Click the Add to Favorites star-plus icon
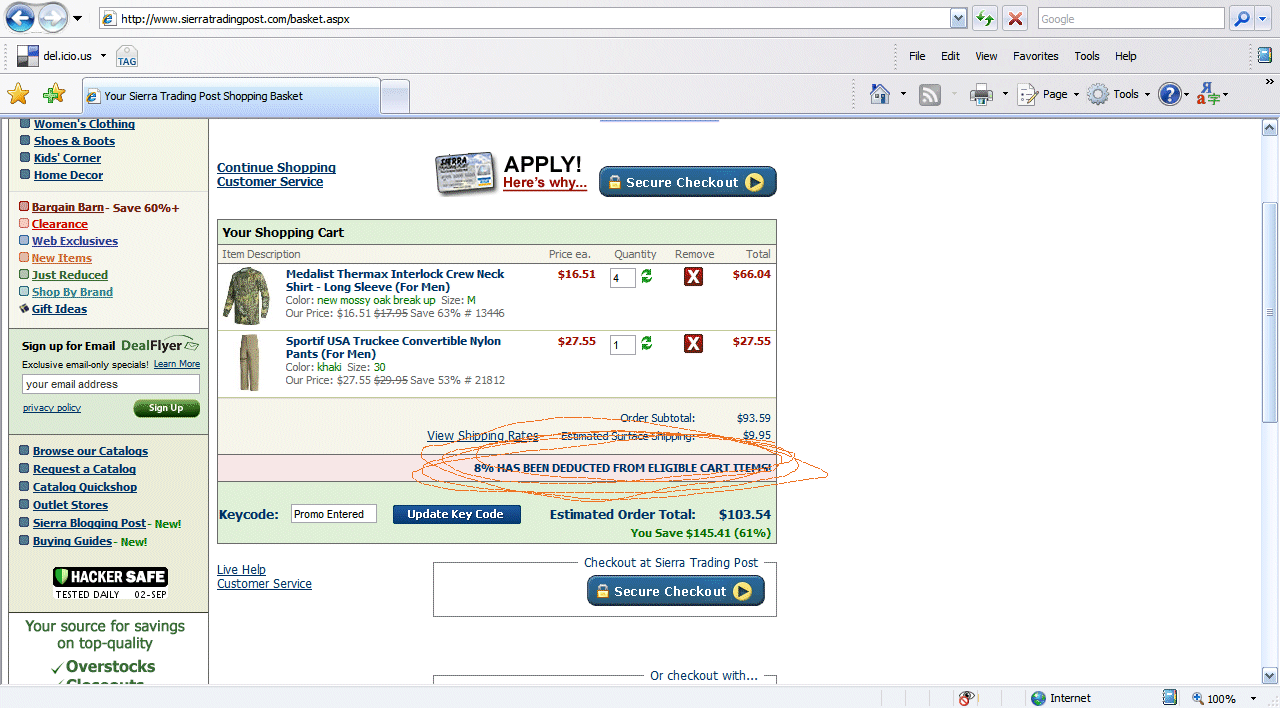The width and height of the screenshot is (1280, 708). pos(54,94)
